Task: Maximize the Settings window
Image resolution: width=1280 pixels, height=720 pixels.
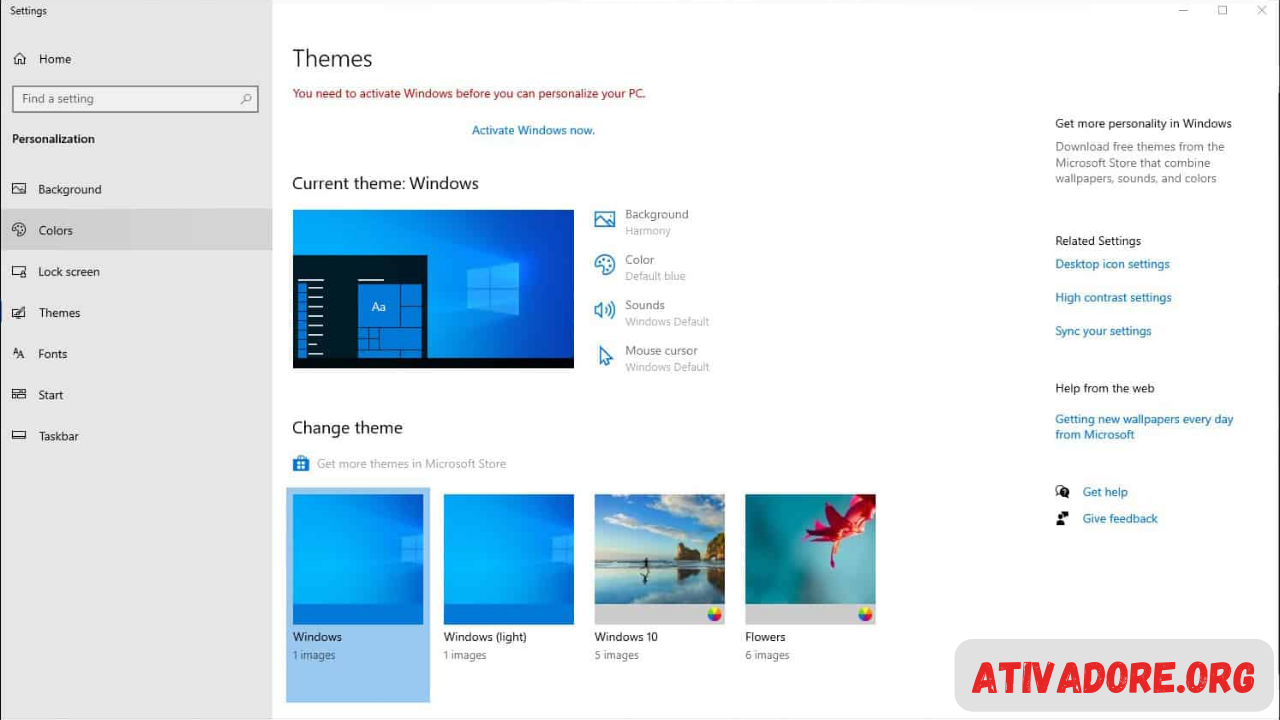Action: [x=1222, y=11]
